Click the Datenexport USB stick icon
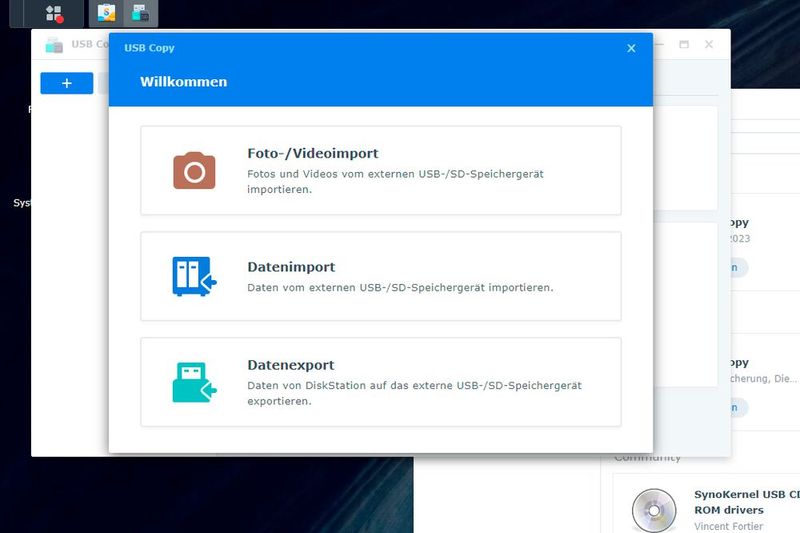The height and width of the screenshot is (533, 800). pos(194,383)
